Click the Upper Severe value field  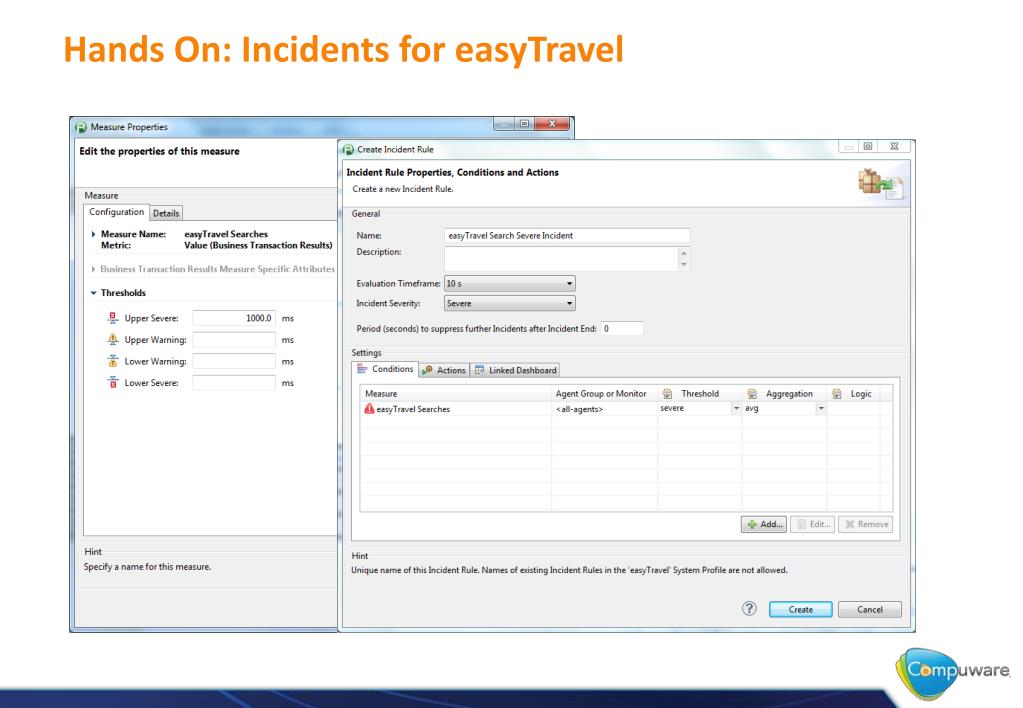pos(234,318)
